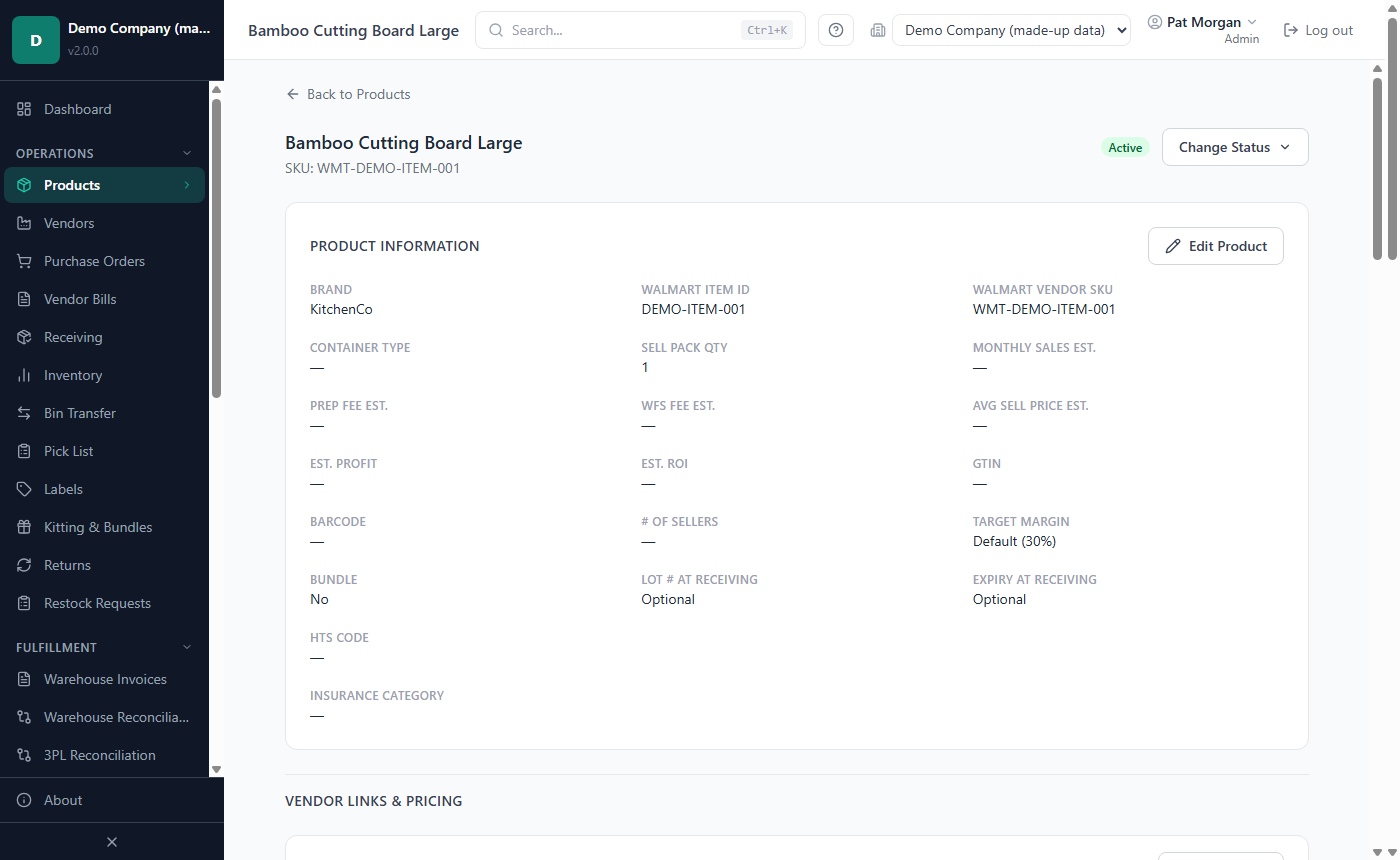Click the pencil icon on Edit Product
1400x860 pixels.
coord(1172,246)
